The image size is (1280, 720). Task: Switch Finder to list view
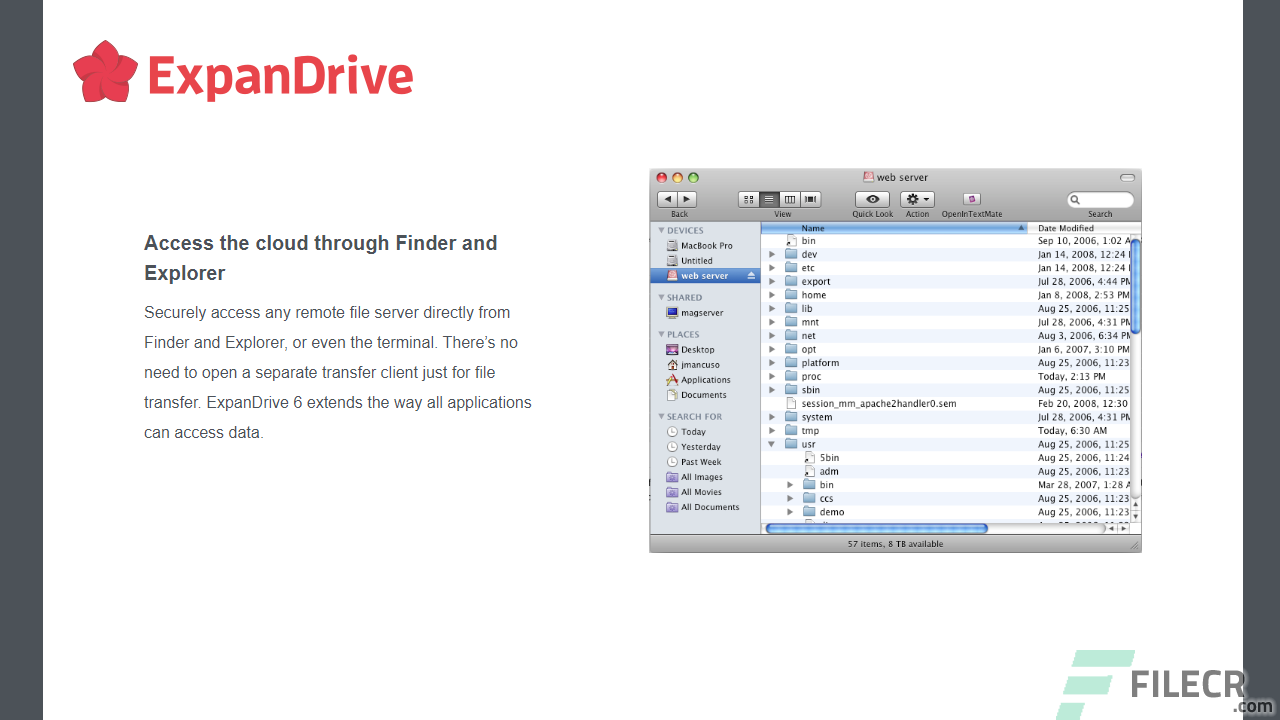769,199
